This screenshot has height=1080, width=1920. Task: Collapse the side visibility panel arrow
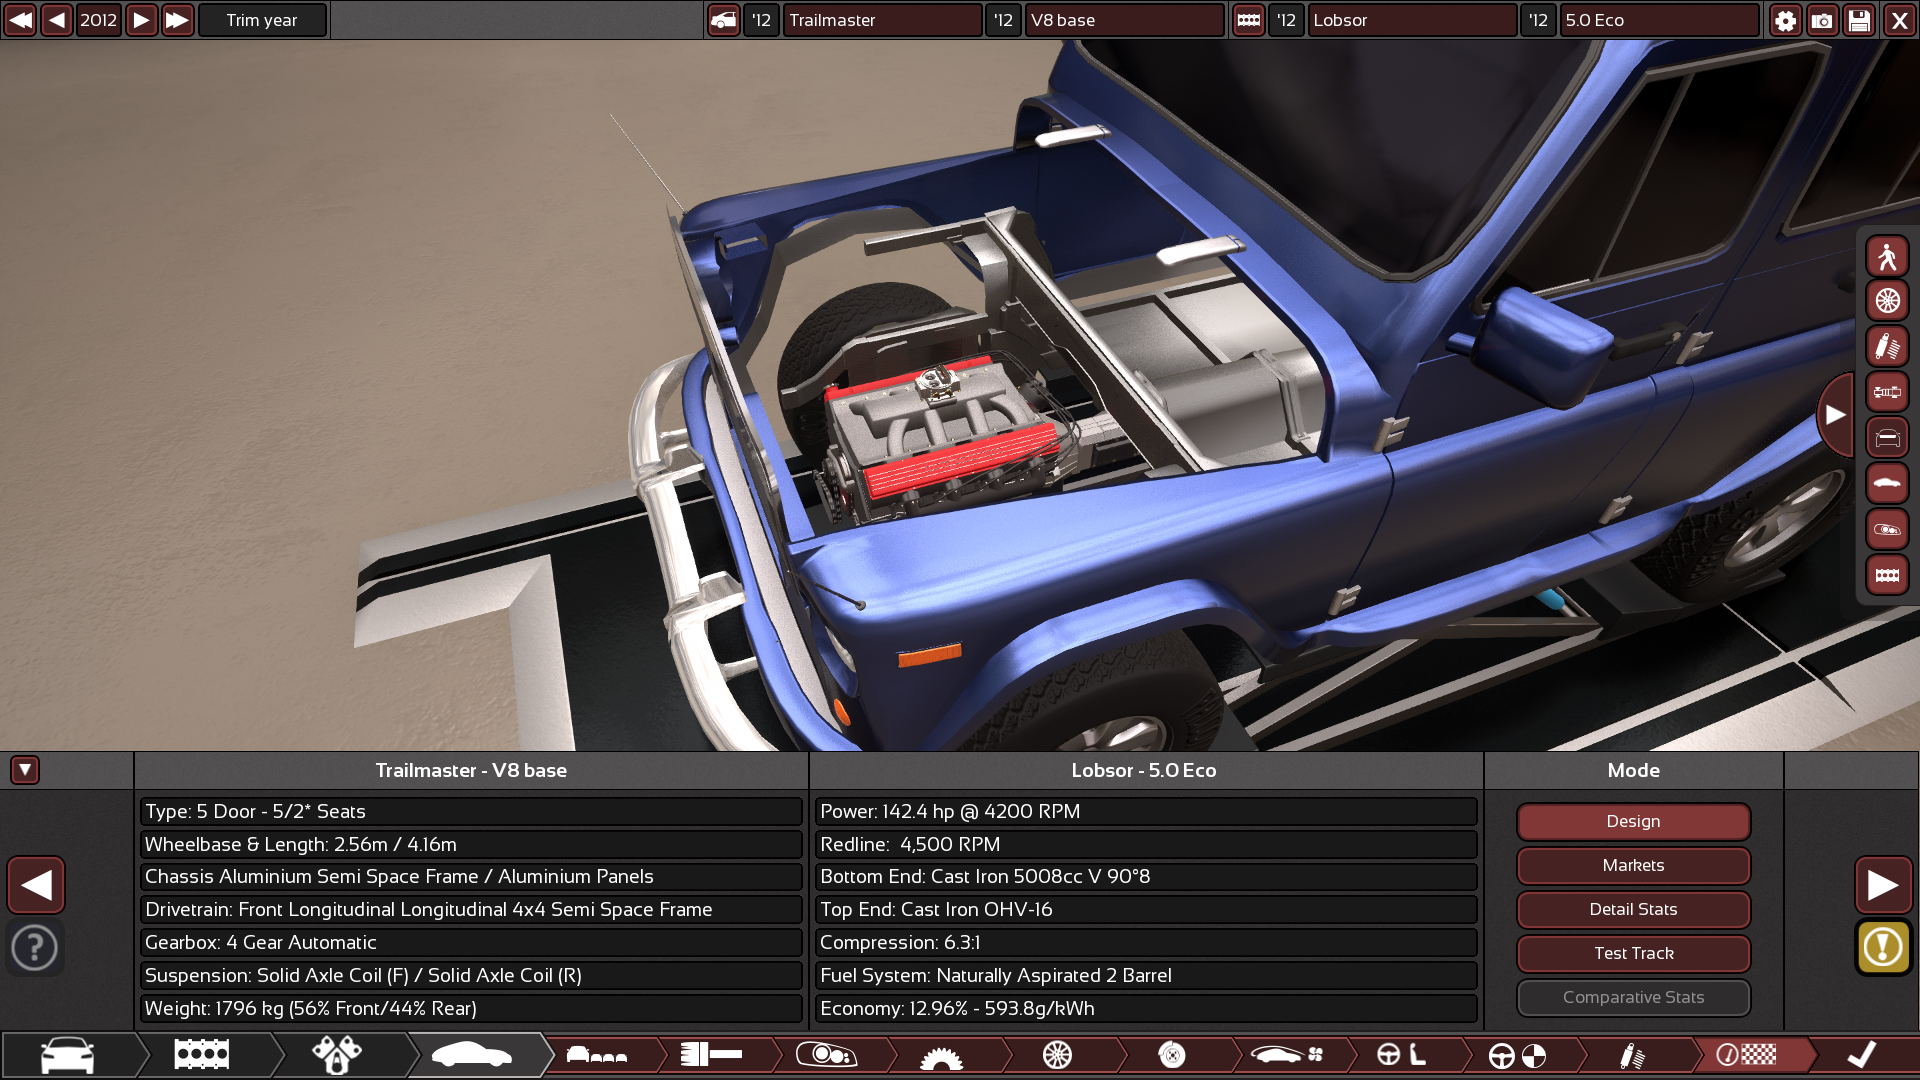1835,414
